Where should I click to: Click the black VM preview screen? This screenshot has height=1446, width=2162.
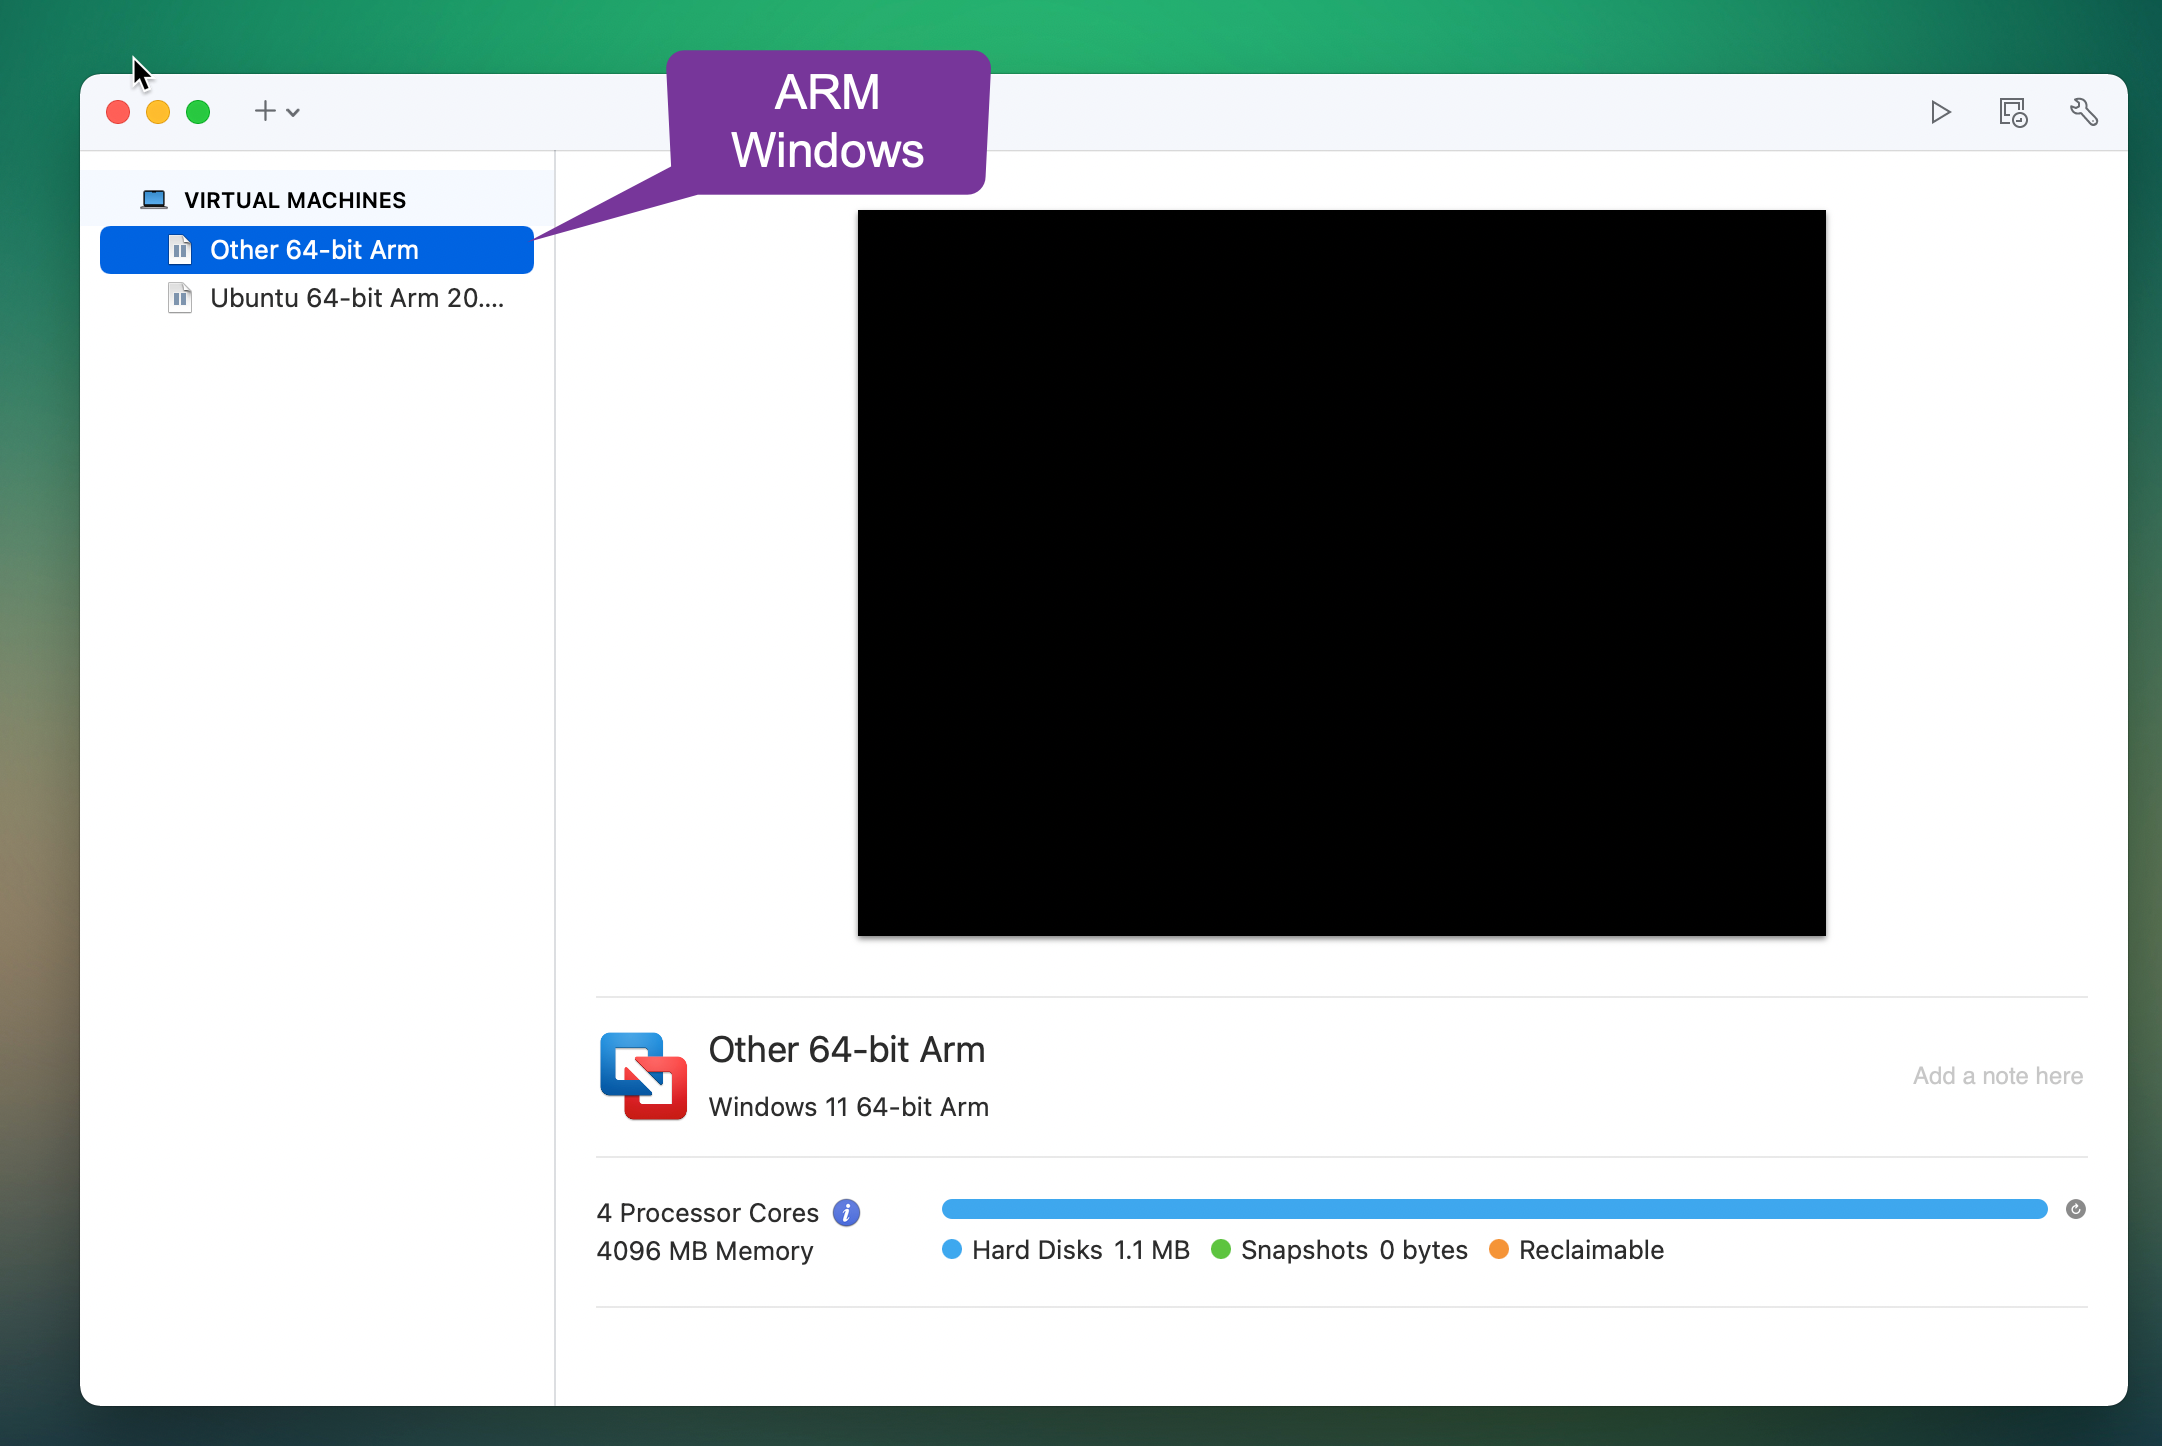[1342, 573]
